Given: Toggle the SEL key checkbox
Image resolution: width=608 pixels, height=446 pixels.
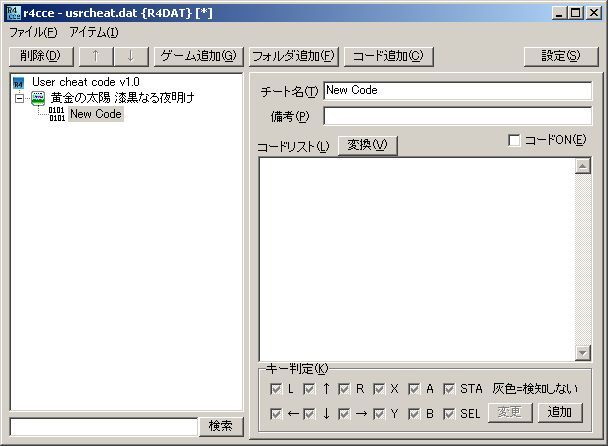Looking at the screenshot, I should pyautogui.click(x=449, y=414).
